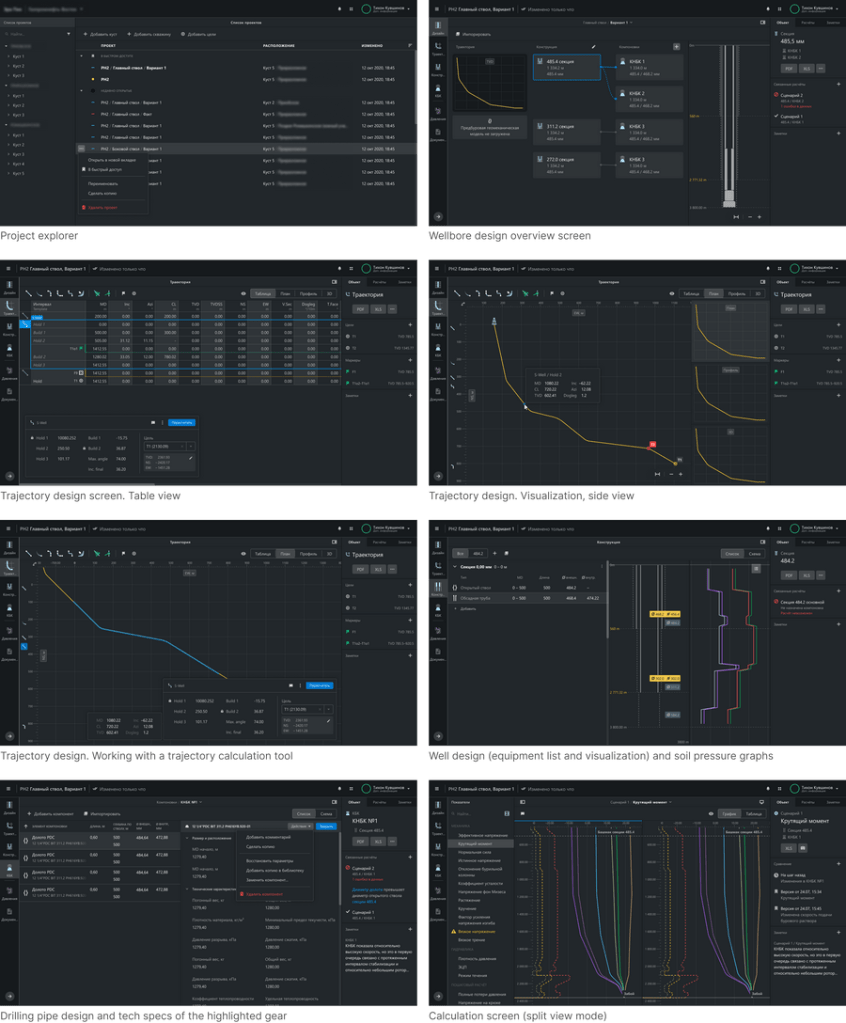Click the 'Добавить цели' target icon
Viewport: 846px width, 1023px height.
[x=184, y=34]
